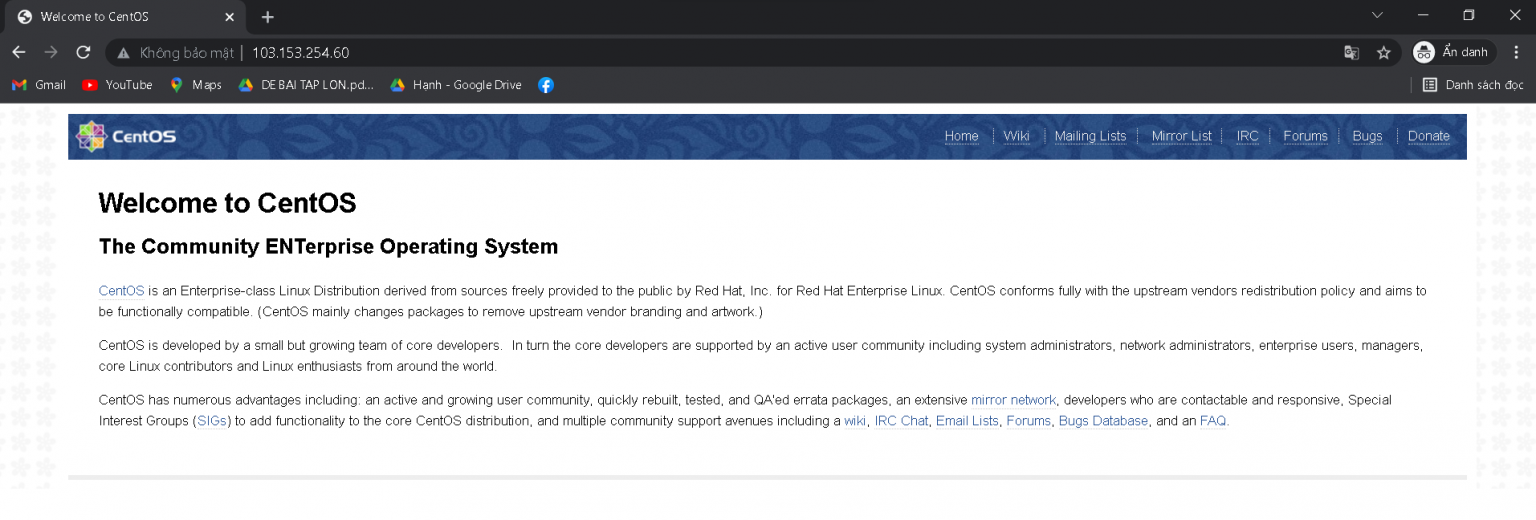Viewport: 1536px width, 520px height.
Task: Minimize the Chrome window
Action: click(x=1423, y=15)
